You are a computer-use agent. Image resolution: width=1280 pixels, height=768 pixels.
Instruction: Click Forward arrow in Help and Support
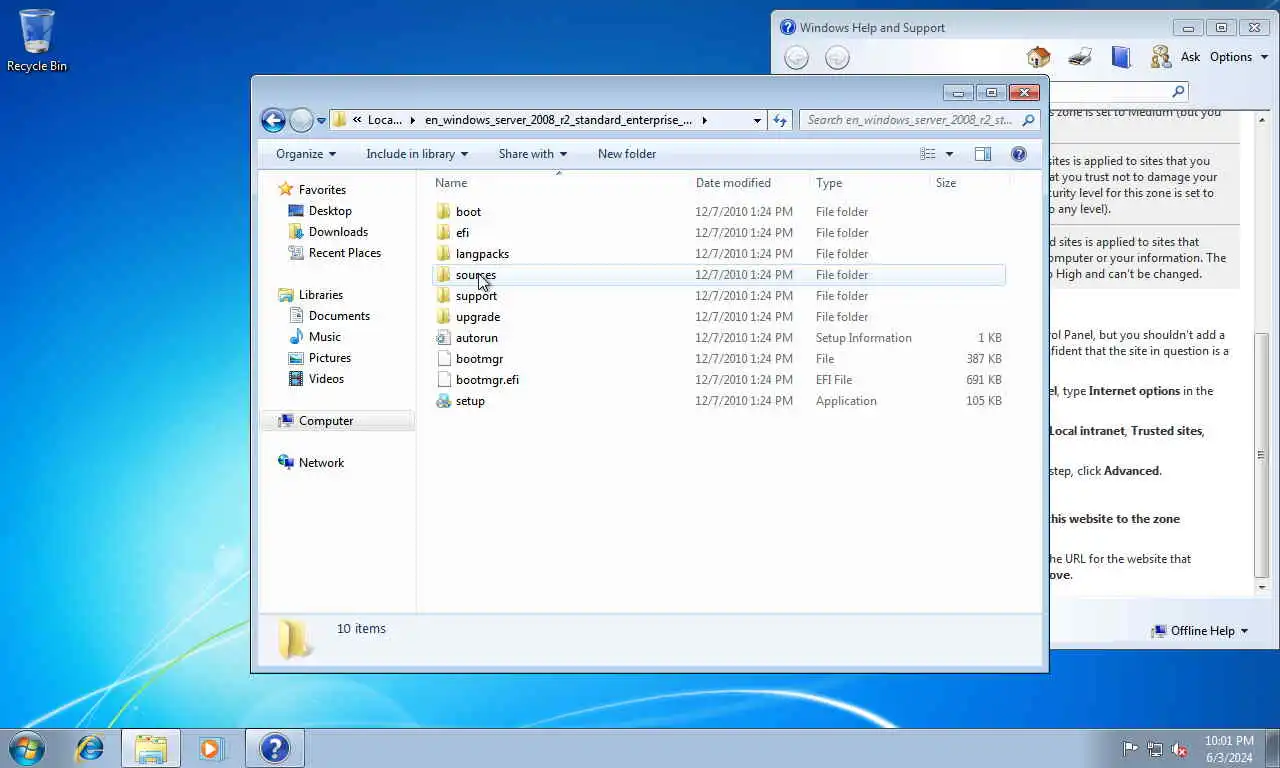click(x=837, y=58)
